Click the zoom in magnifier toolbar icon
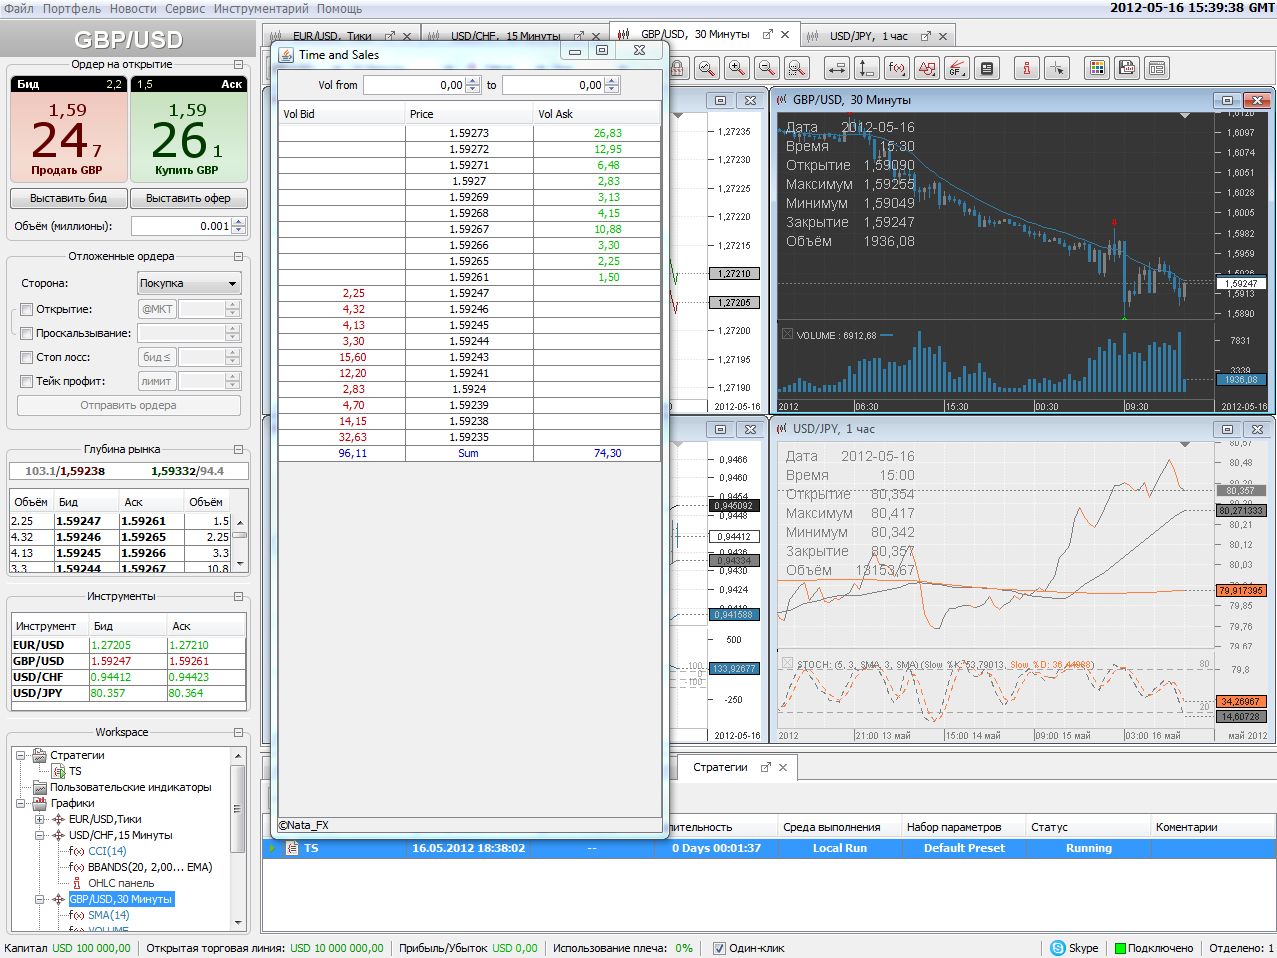Image resolution: width=1277 pixels, height=958 pixels. pos(737,68)
